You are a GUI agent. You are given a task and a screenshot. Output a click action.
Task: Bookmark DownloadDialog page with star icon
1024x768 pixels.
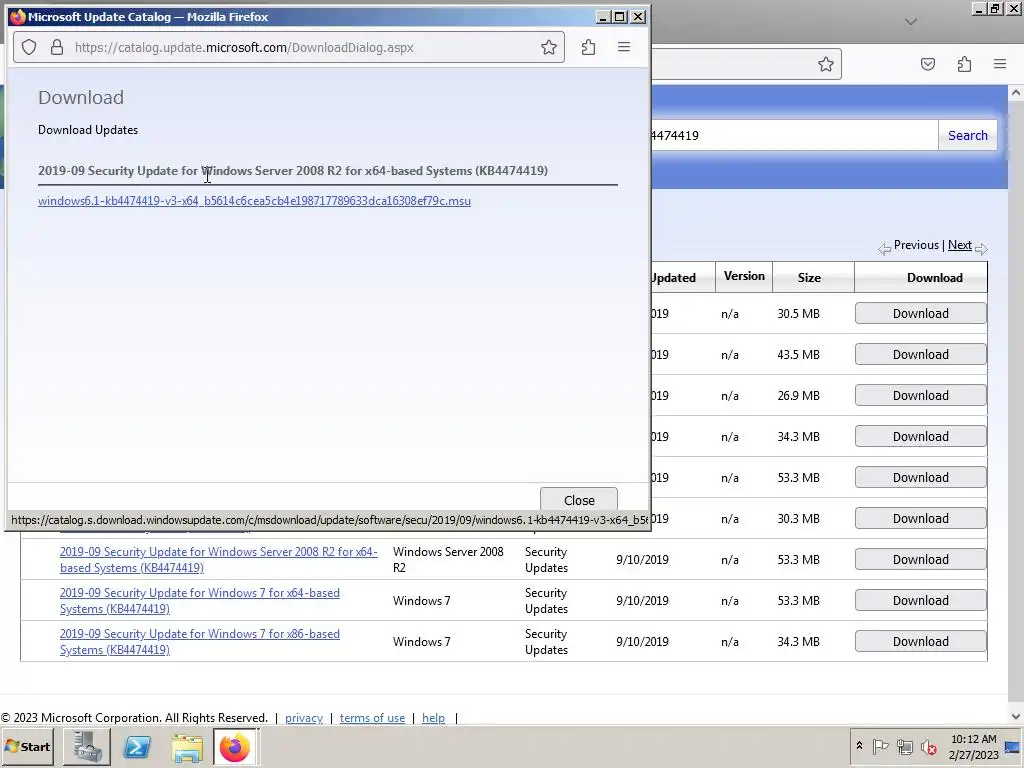point(549,47)
